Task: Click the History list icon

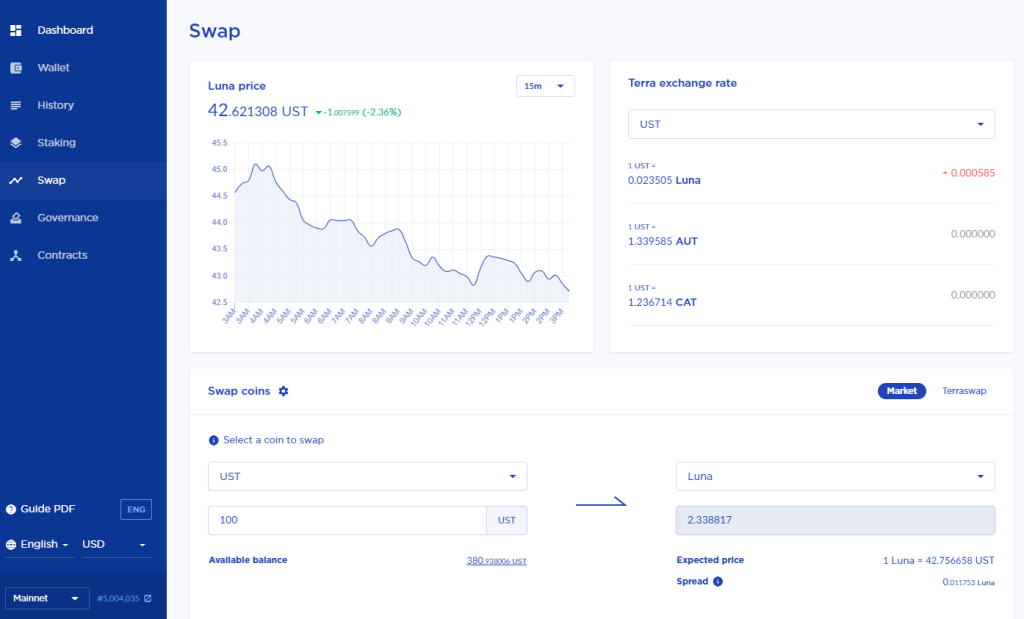Action: point(16,105)
